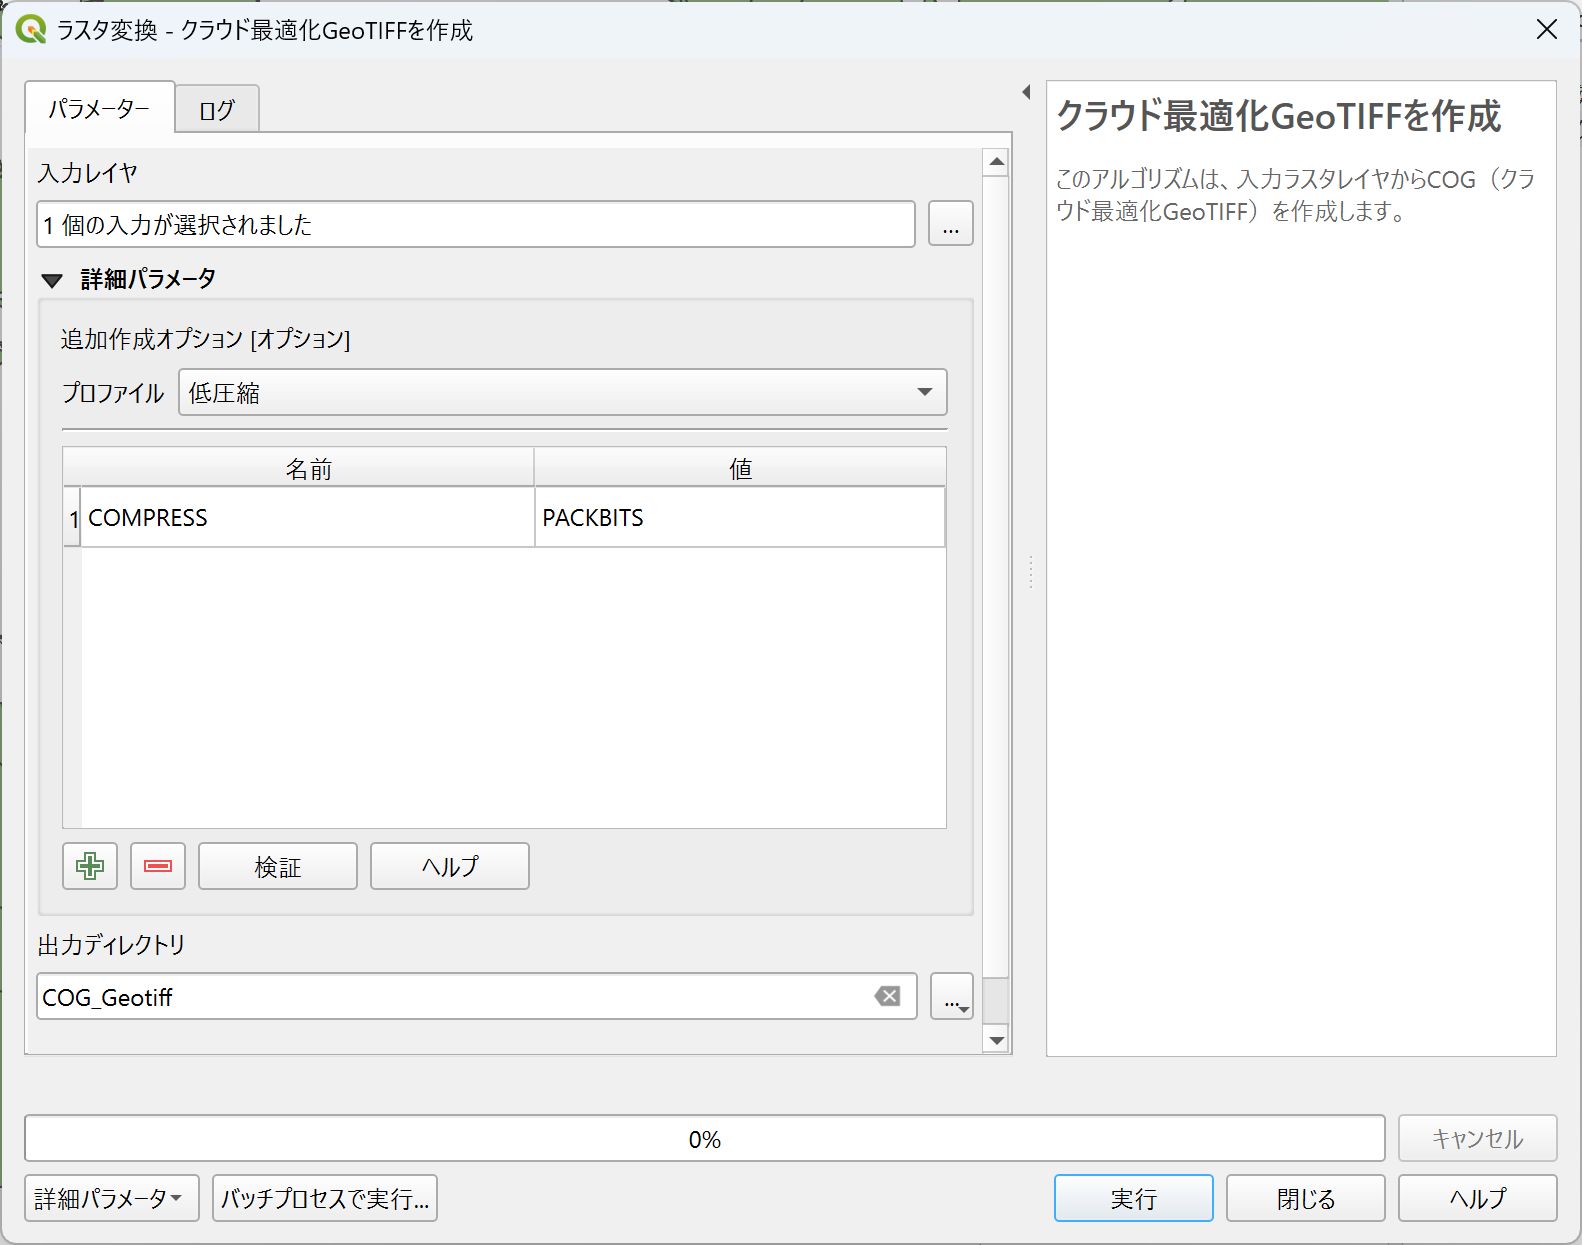Image resolution: width=1582 pixels, height=1245 pixels.
Task: Remove the selected option with the red minus
Action: [158, 866]
